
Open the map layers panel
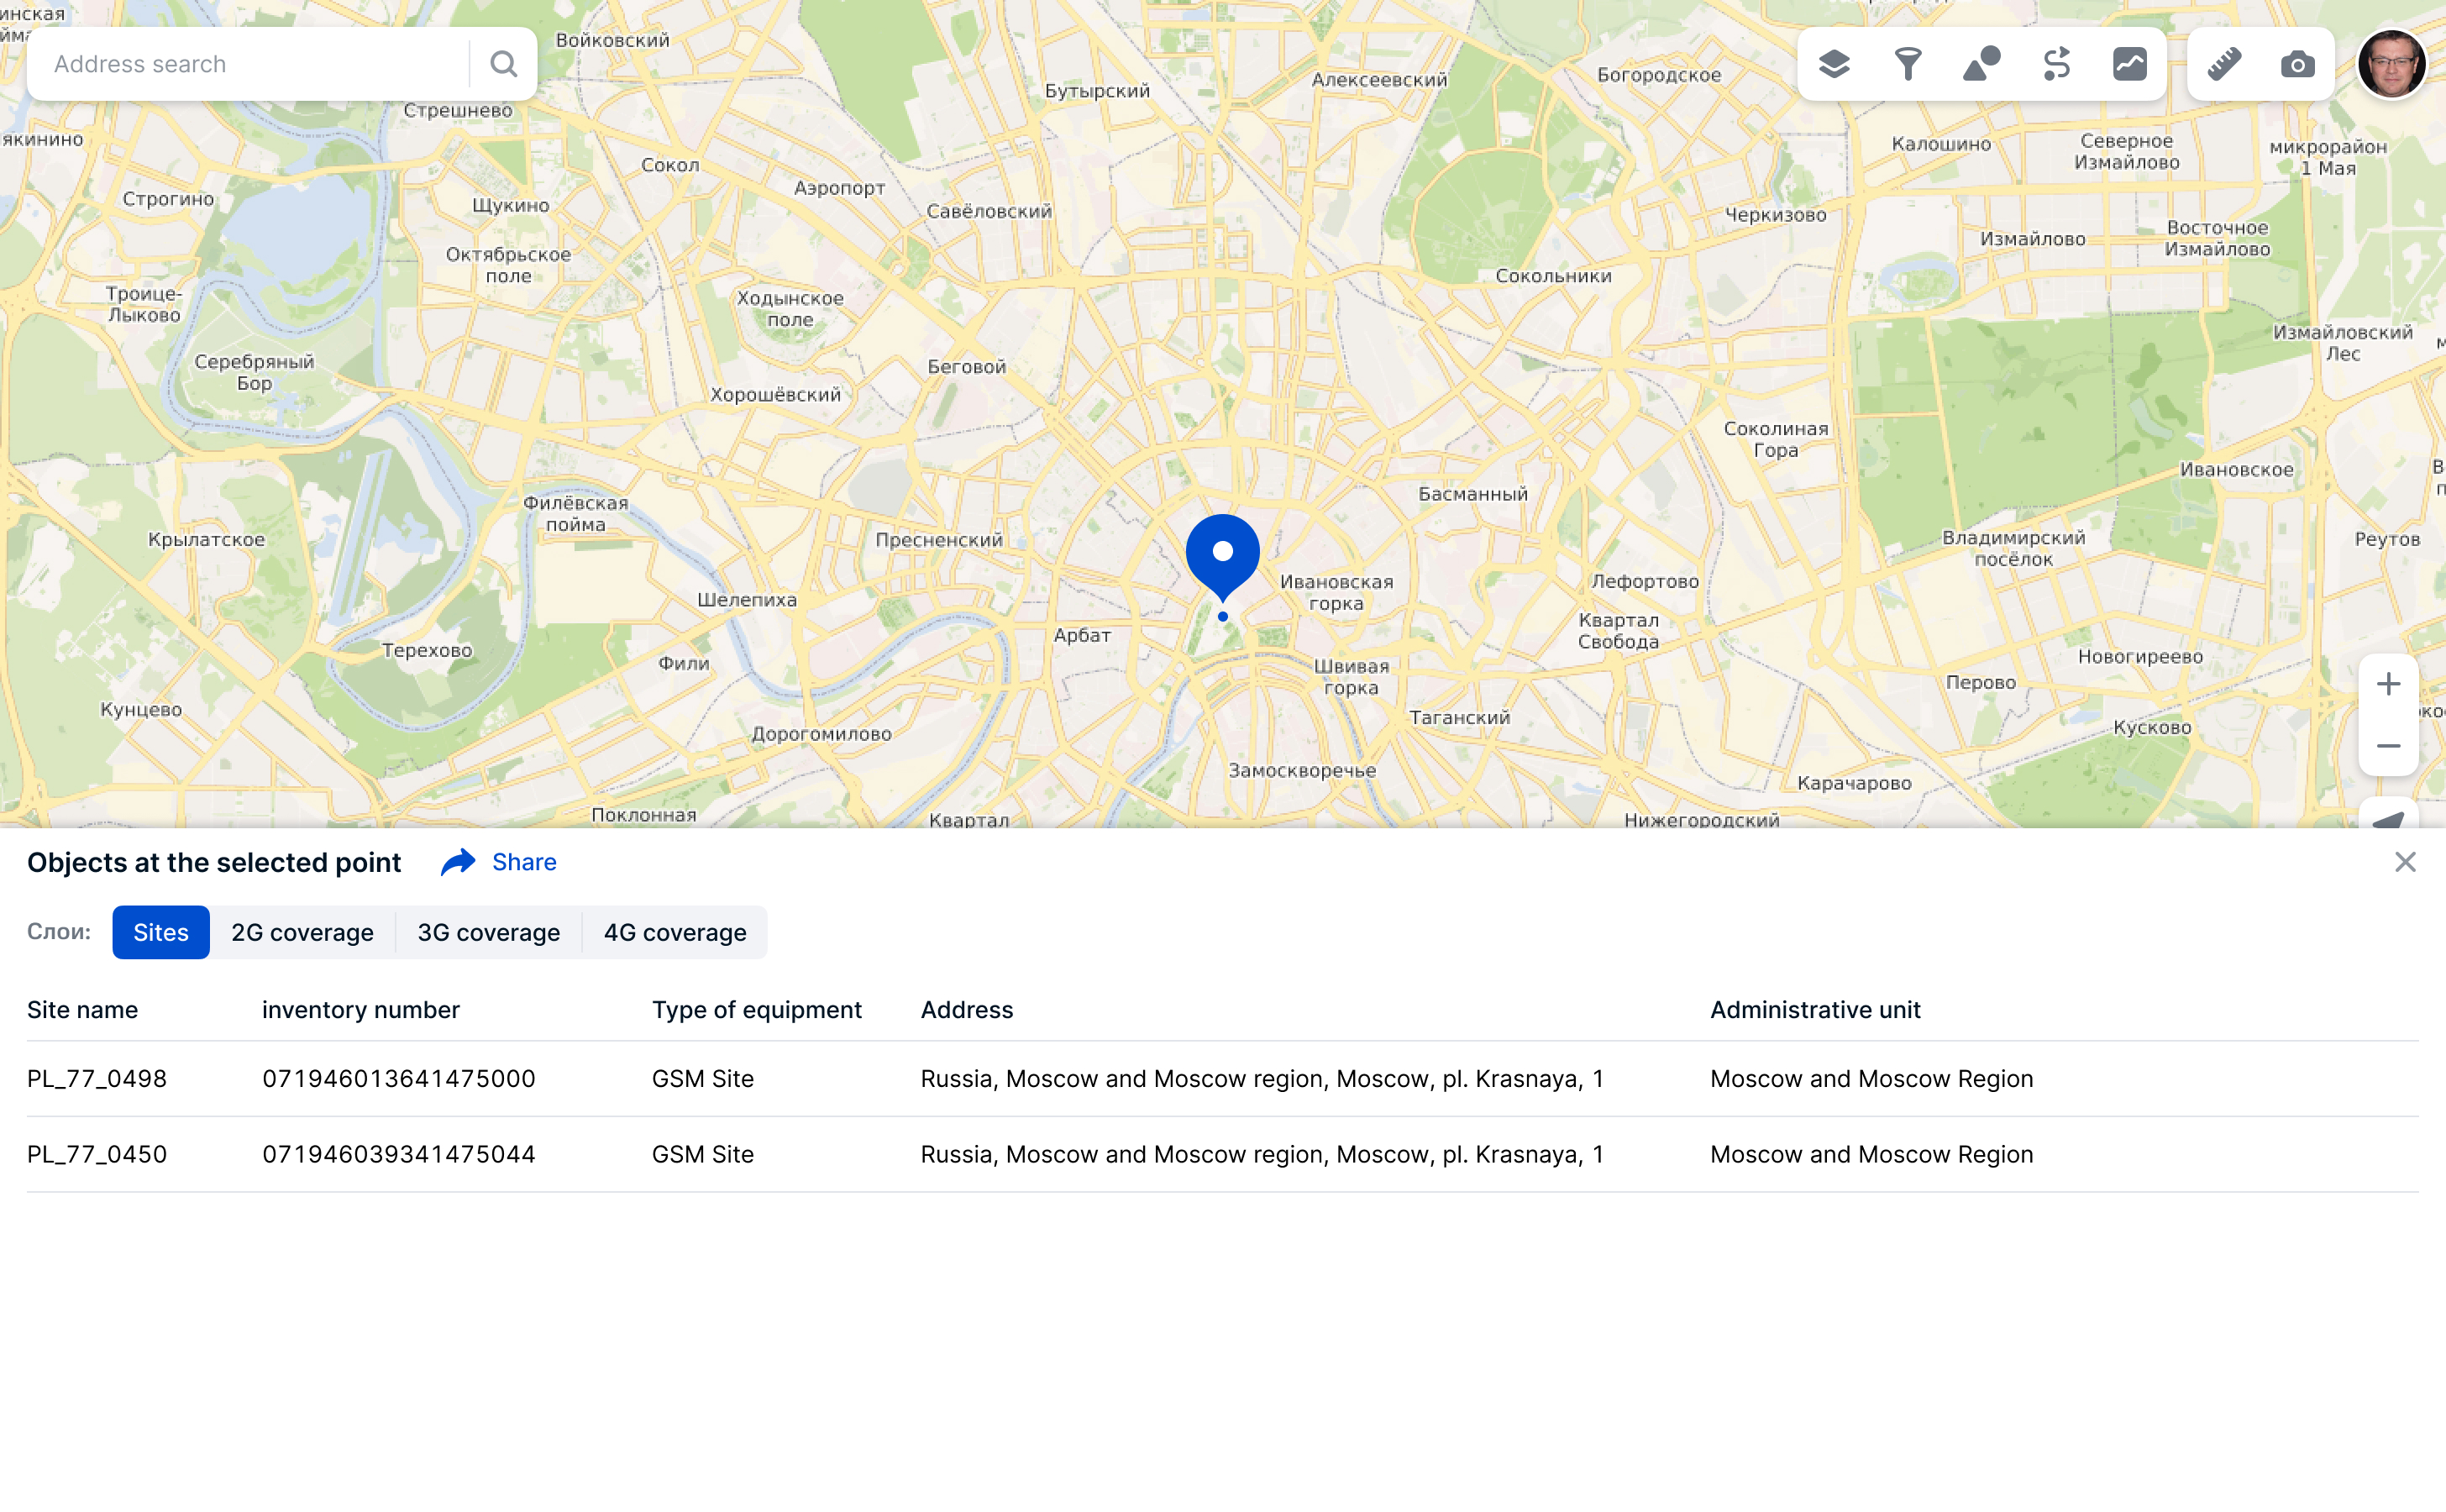coord(1834,64)
